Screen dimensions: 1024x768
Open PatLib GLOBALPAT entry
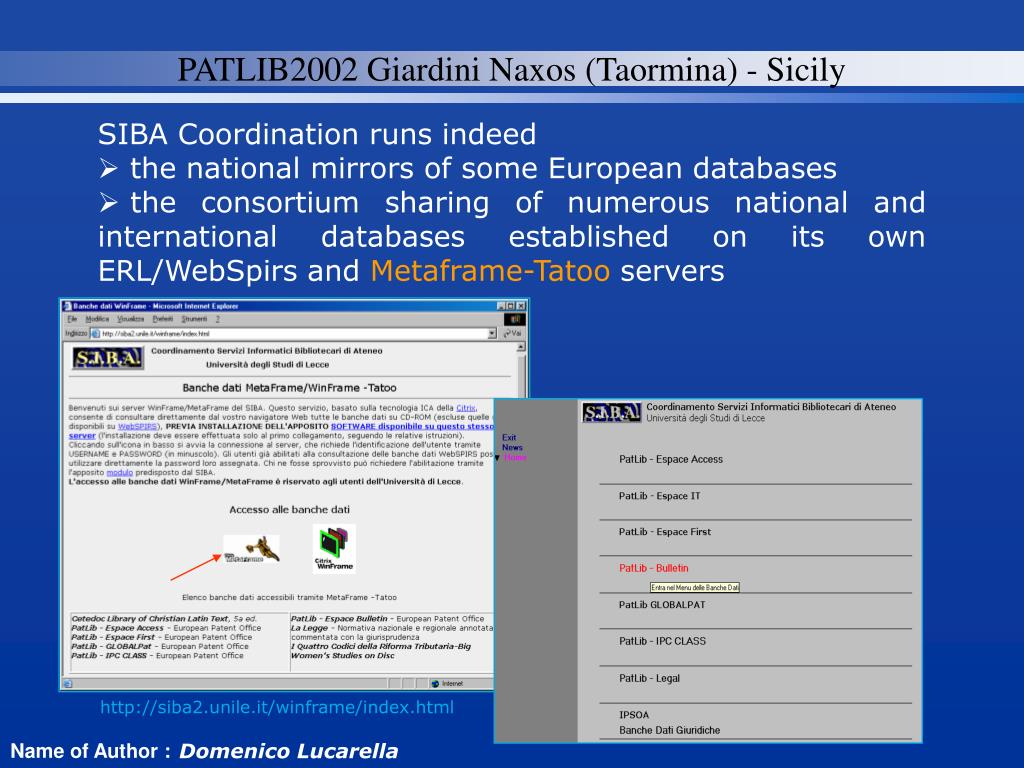pos(662,605)
